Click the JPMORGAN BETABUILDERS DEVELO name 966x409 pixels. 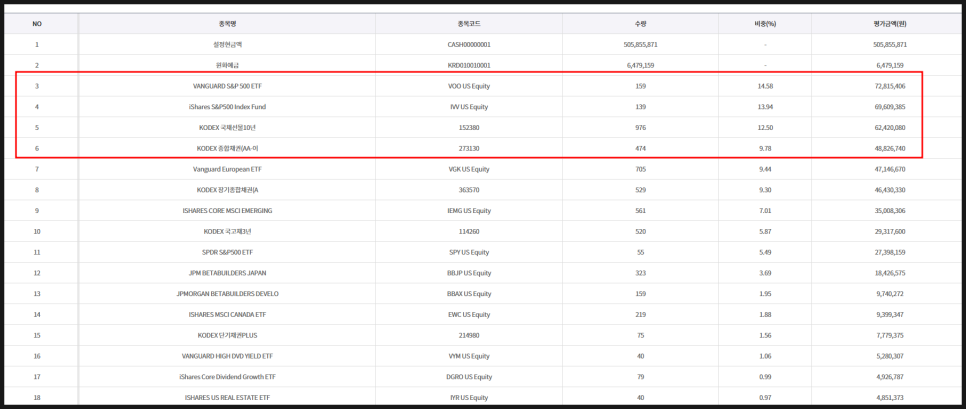tap(227, 294)
